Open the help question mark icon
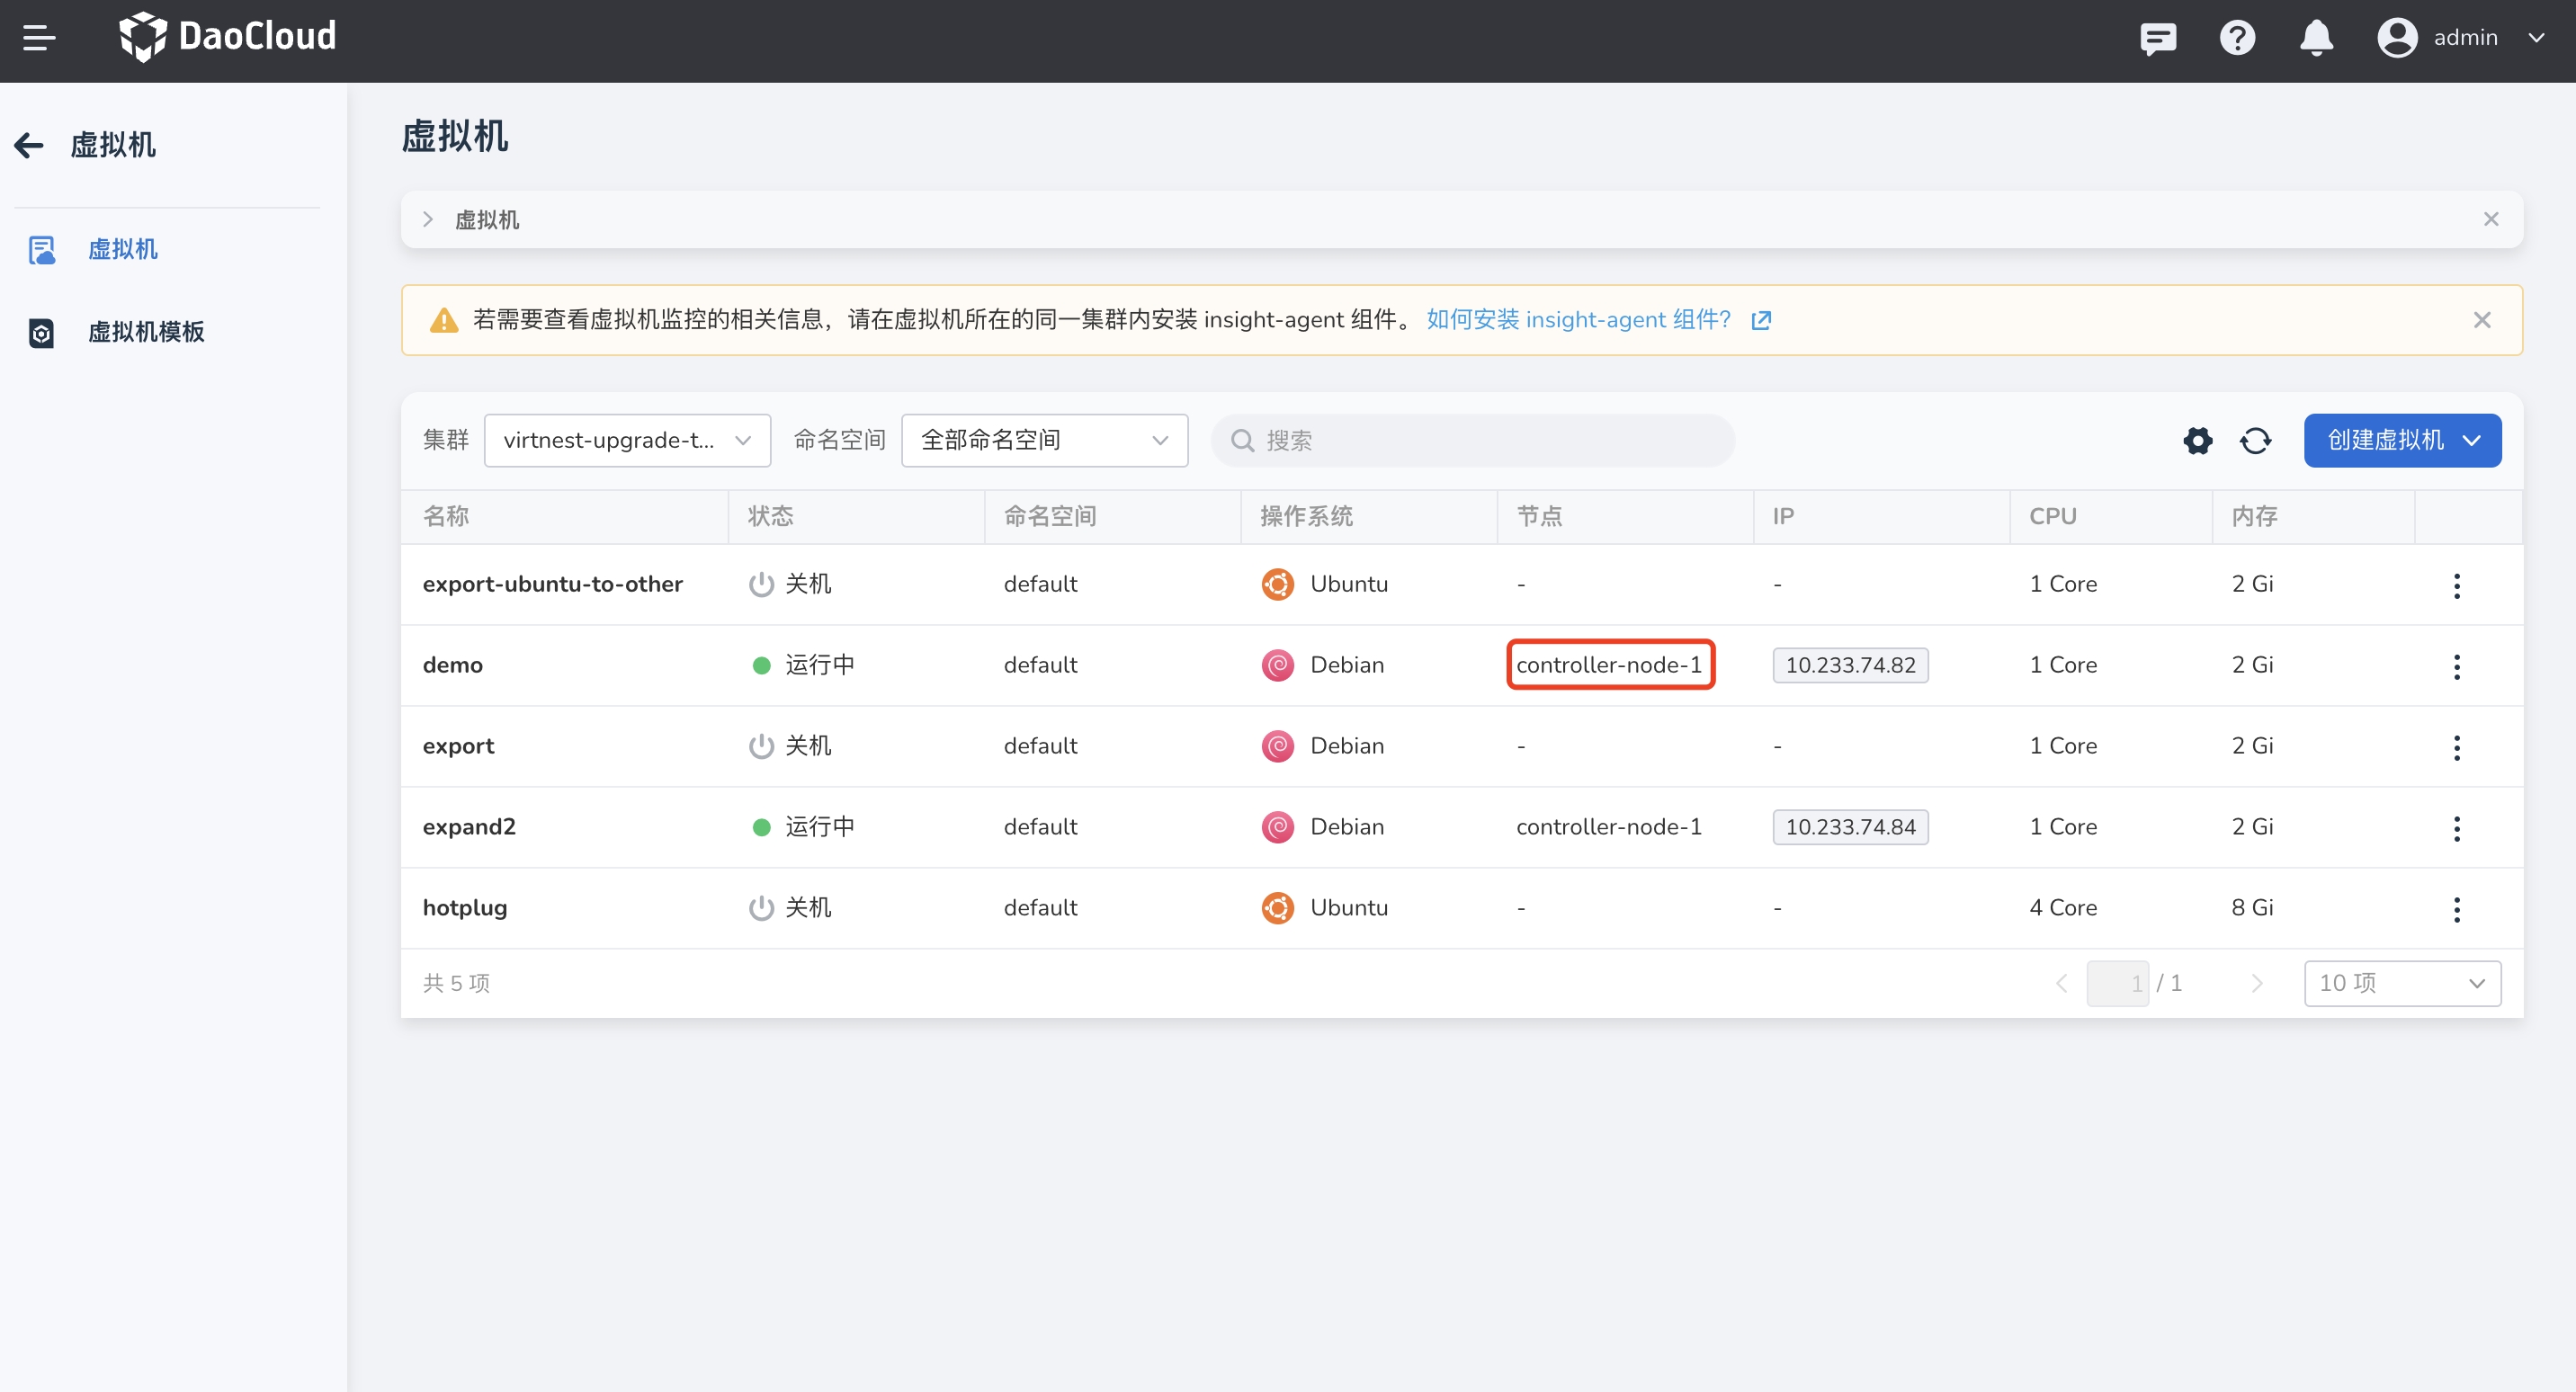Image resolution: width=2576 pixels, height=1392 pixels. coord(2236,38)
